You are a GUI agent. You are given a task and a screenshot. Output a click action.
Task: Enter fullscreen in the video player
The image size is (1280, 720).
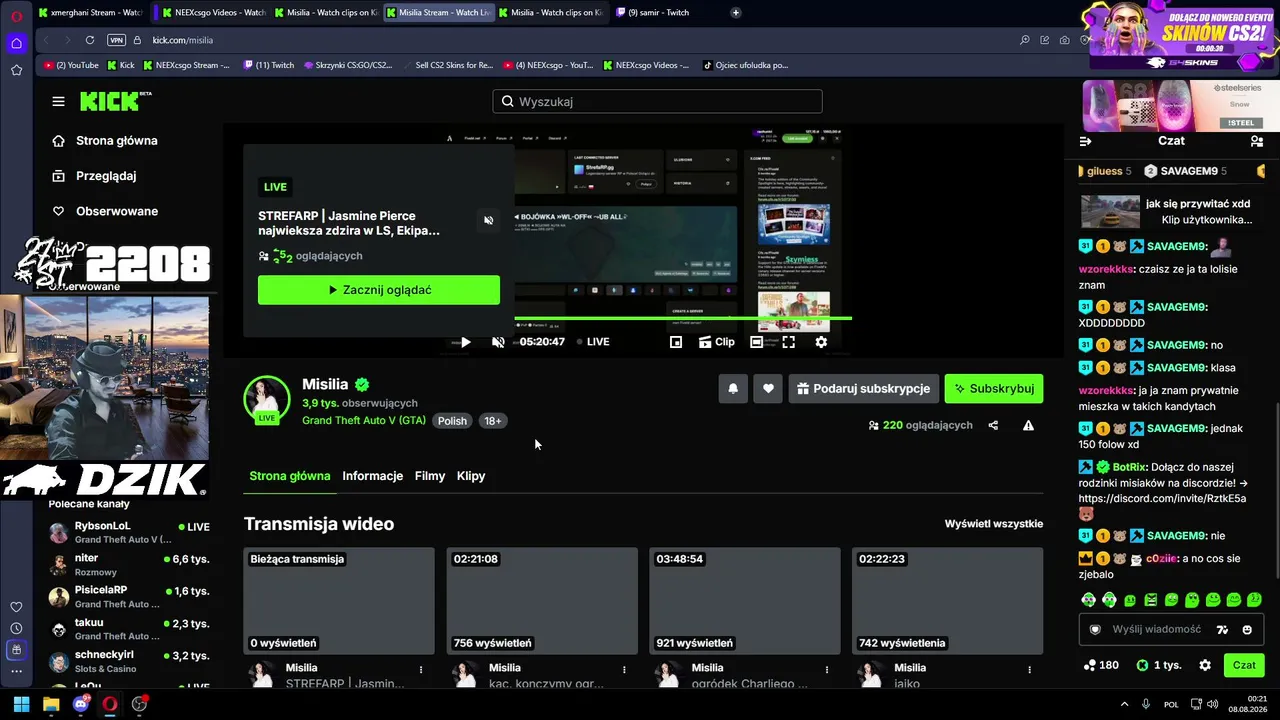(789, 342)
